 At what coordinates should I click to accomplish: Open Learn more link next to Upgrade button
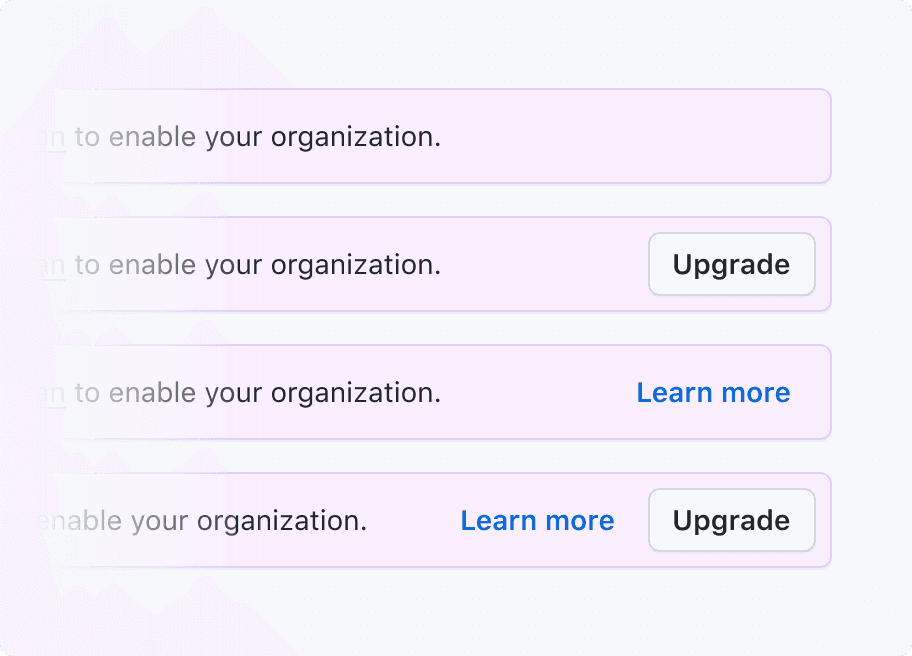coord(537,520)
